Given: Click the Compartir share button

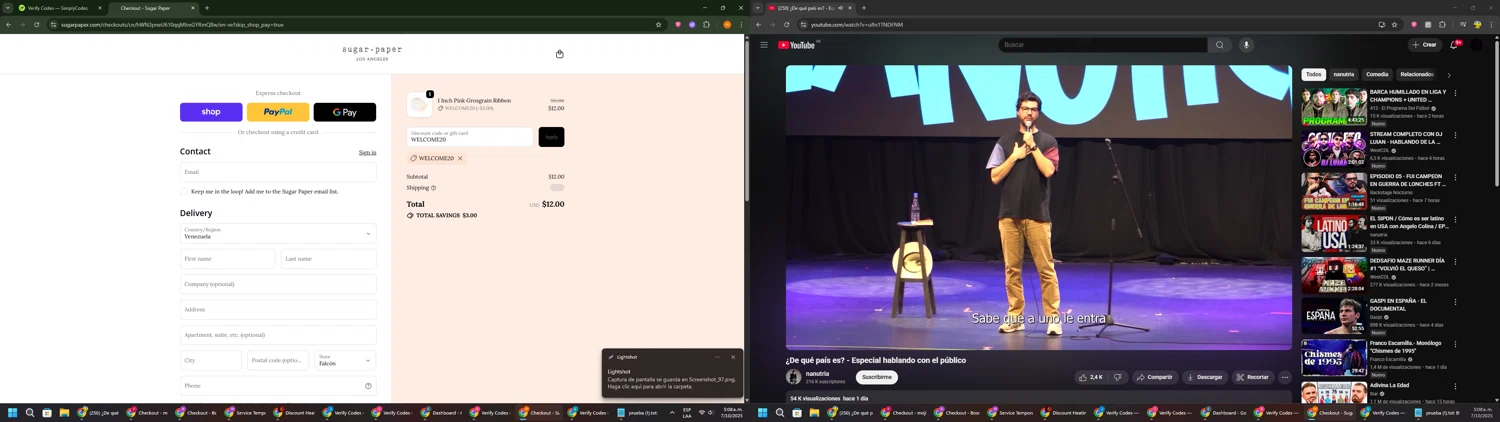Looking at the screenshot, I should tap(1154, 377).
